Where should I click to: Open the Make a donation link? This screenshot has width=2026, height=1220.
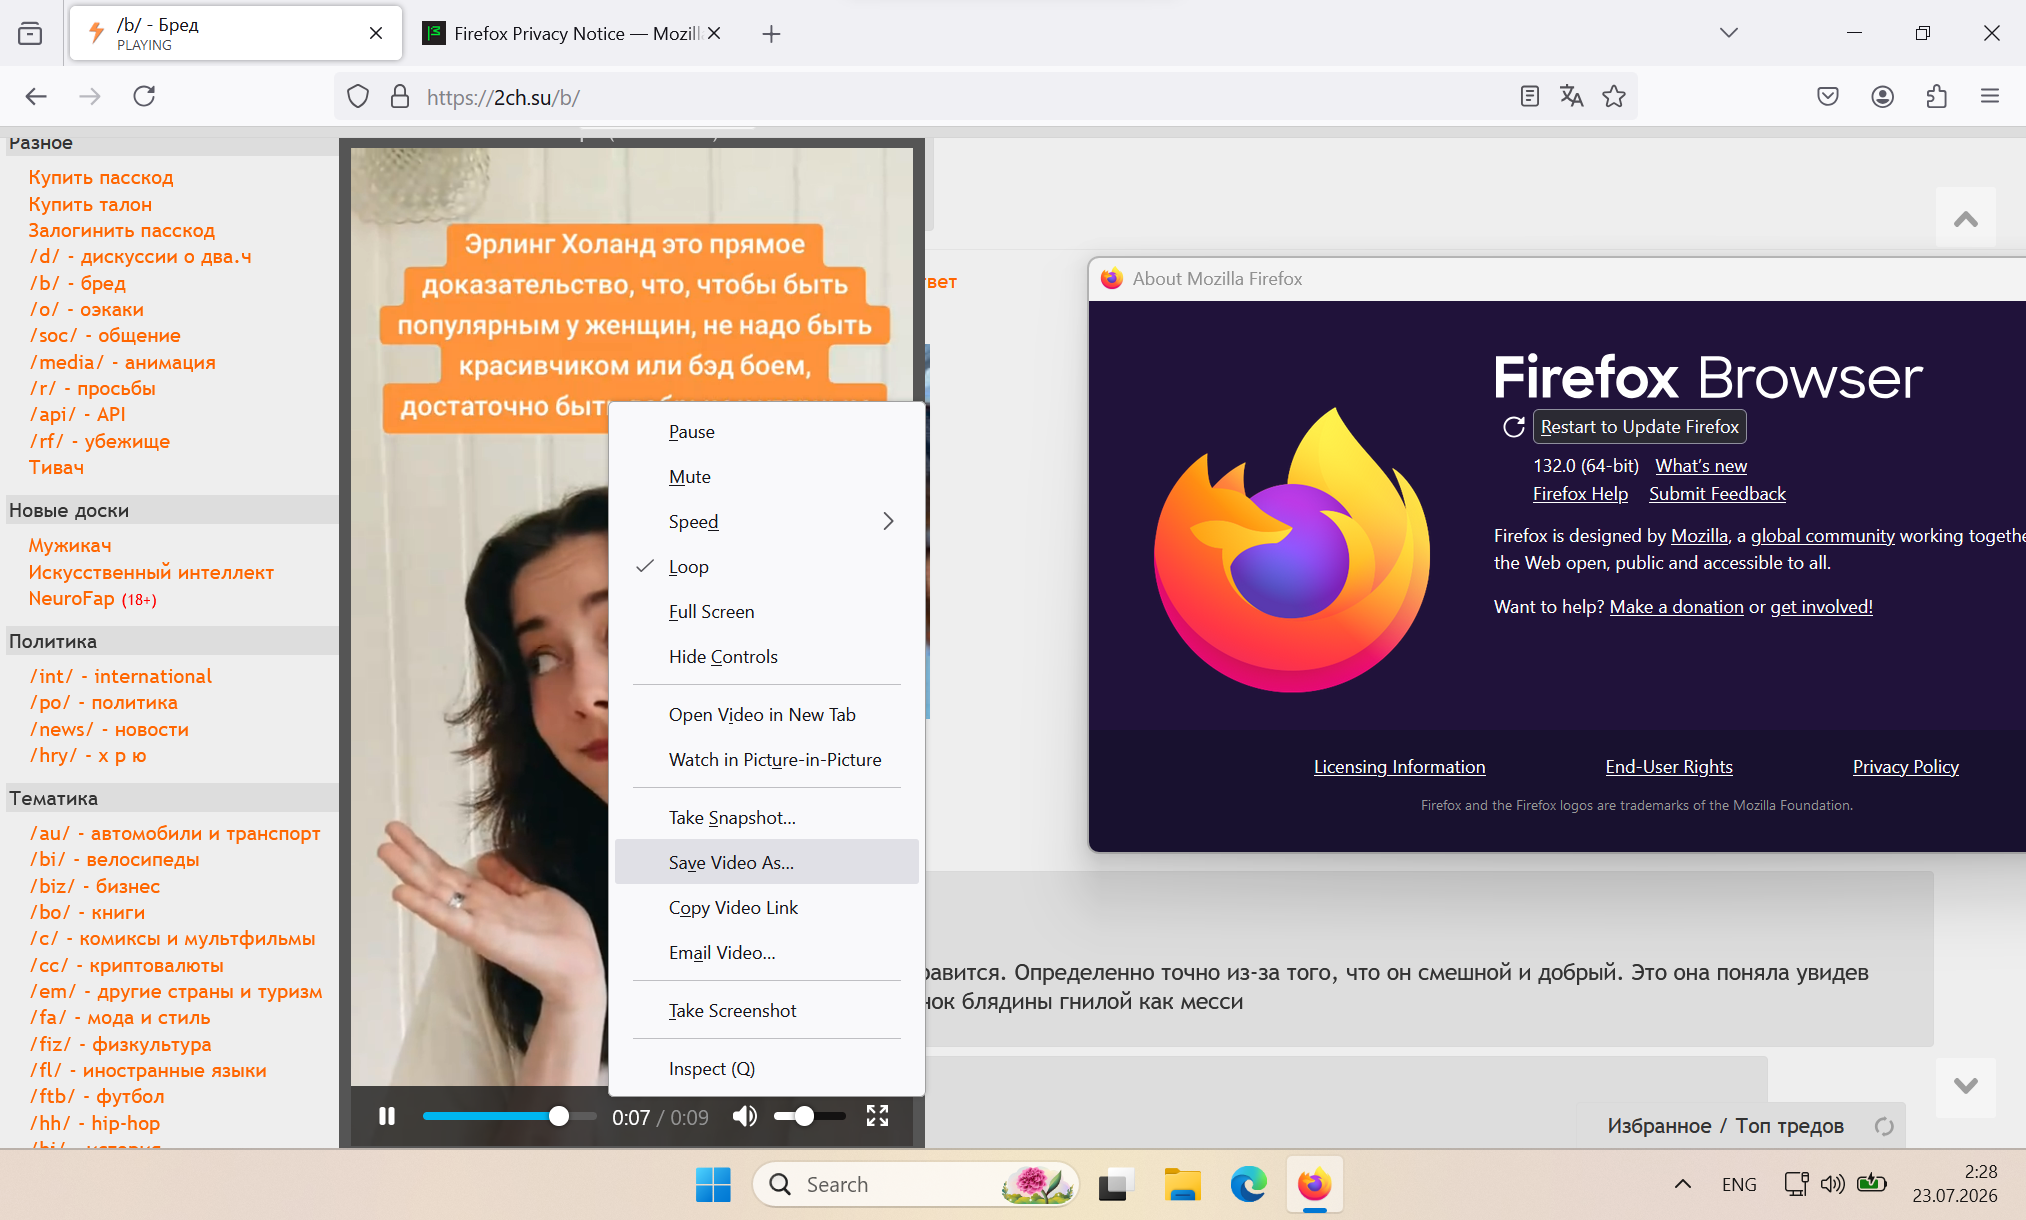[x=1676, y=607]
